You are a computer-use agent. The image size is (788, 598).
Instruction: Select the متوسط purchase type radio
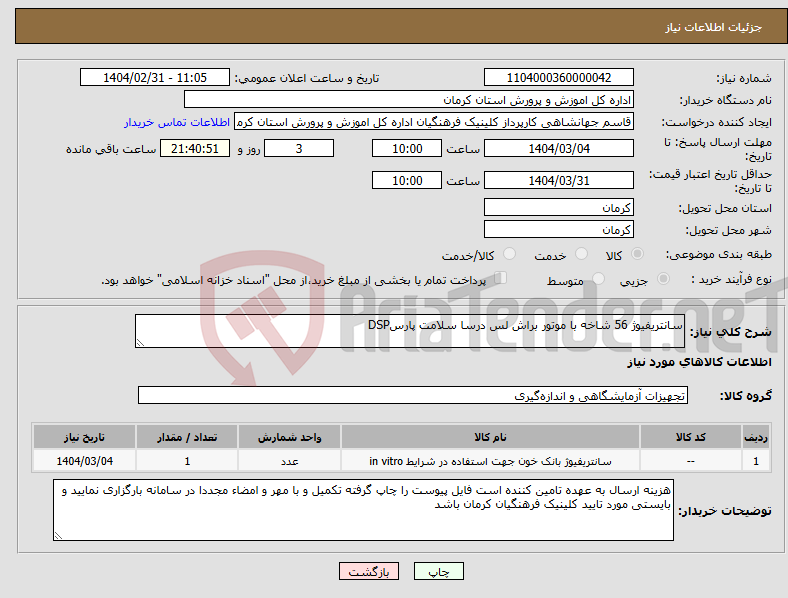click(x=599, y=279)
